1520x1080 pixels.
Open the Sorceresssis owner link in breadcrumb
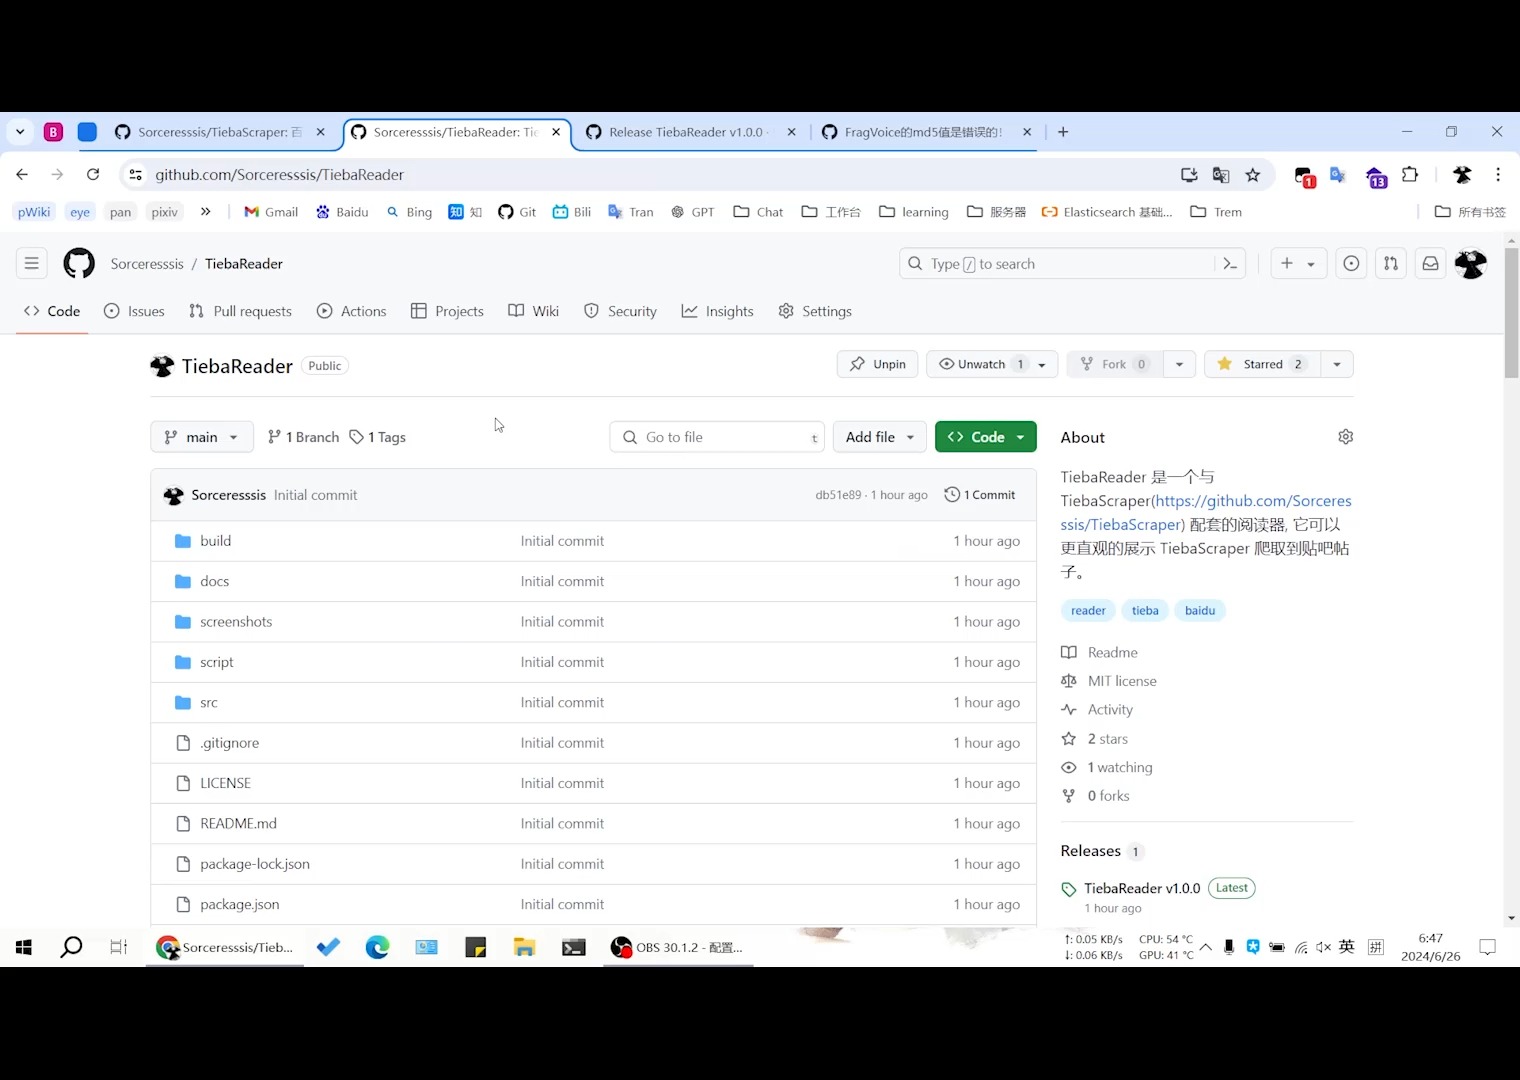(147, 264)
